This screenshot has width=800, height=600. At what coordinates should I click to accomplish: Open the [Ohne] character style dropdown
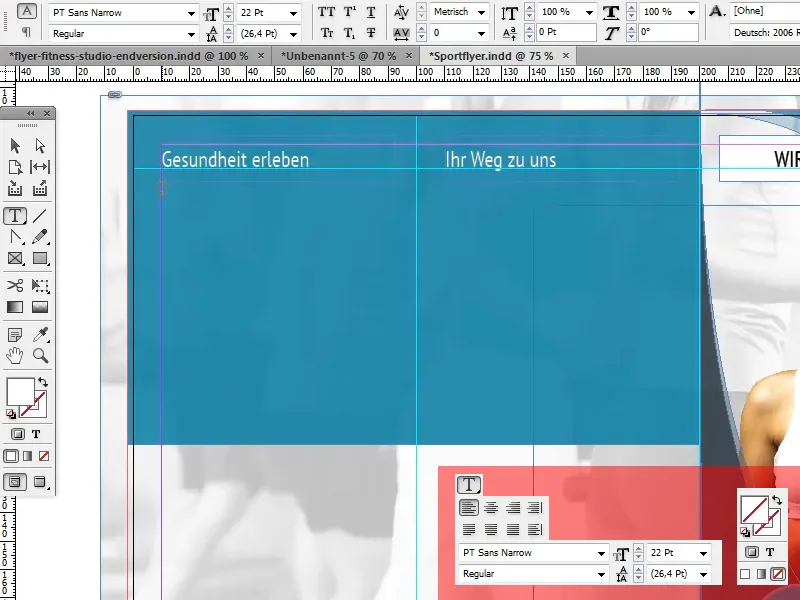(765, 11)
